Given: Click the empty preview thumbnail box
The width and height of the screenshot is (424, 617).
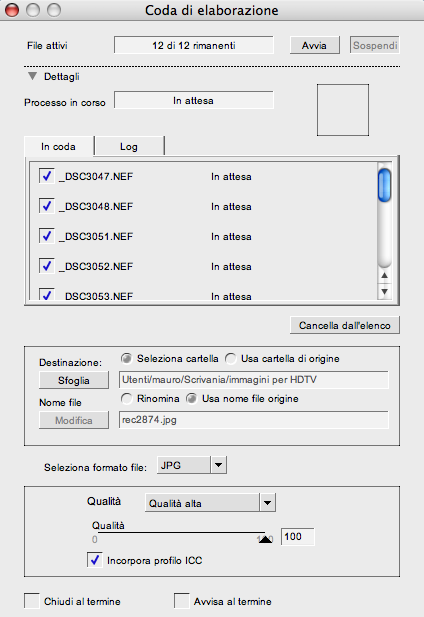Looking at the screenshot, I should click(343, 110).
